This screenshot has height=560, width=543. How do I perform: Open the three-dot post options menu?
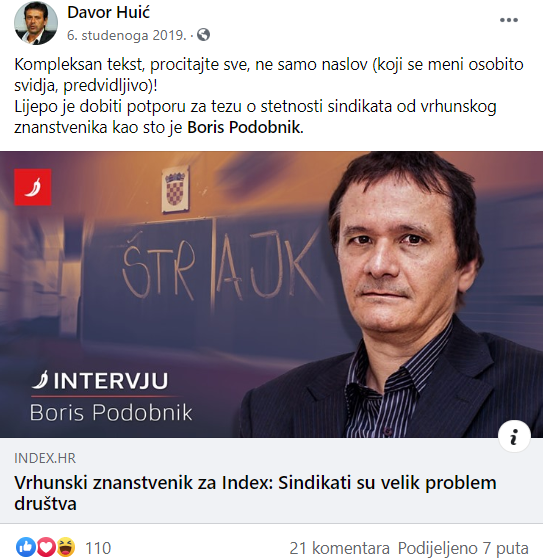pyautogui.click(x=509, y=20)
